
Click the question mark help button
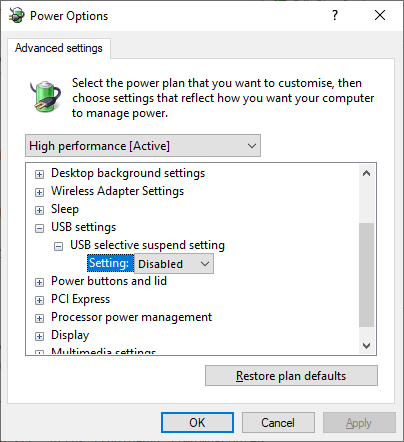[335, 15]
